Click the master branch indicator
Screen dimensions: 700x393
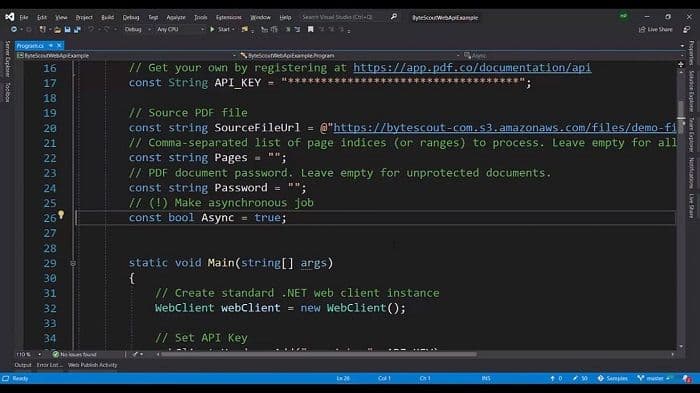(654, 379)
